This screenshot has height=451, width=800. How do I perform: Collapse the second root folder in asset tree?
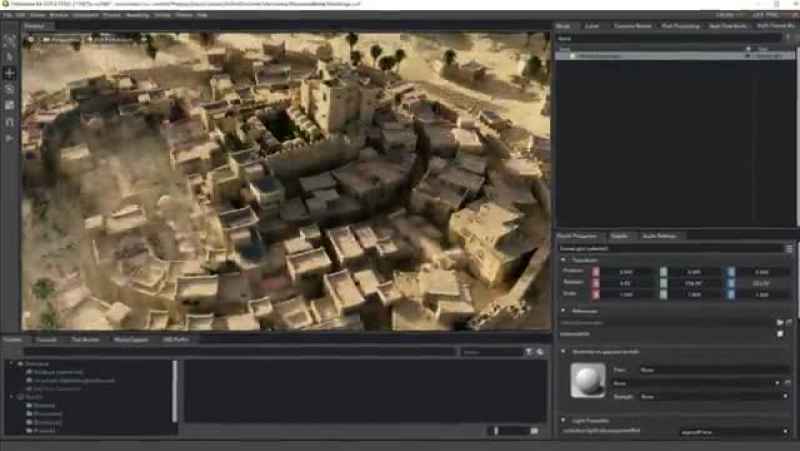[12, 396]
